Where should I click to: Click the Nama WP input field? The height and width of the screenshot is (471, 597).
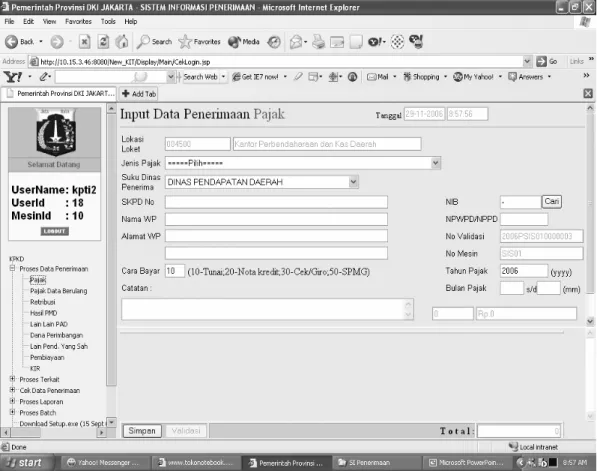point(276,219)
